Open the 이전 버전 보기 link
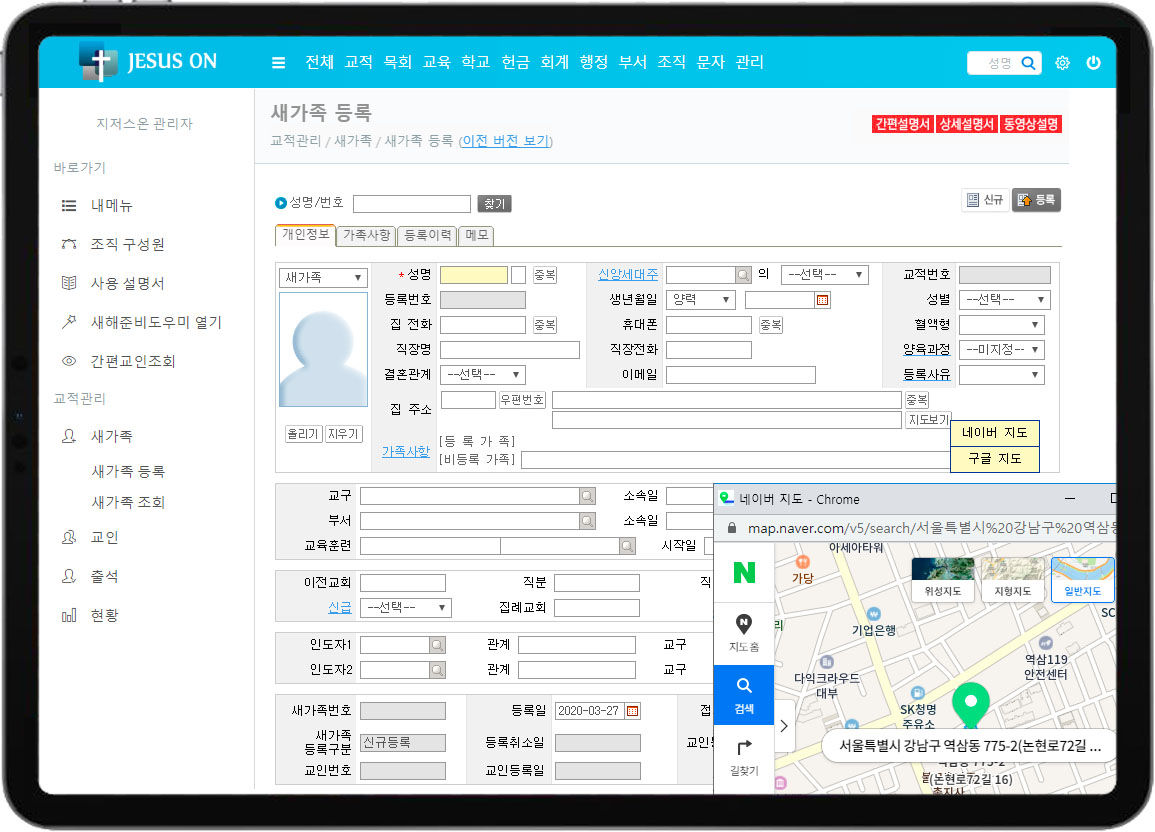 tap(506, 141)
